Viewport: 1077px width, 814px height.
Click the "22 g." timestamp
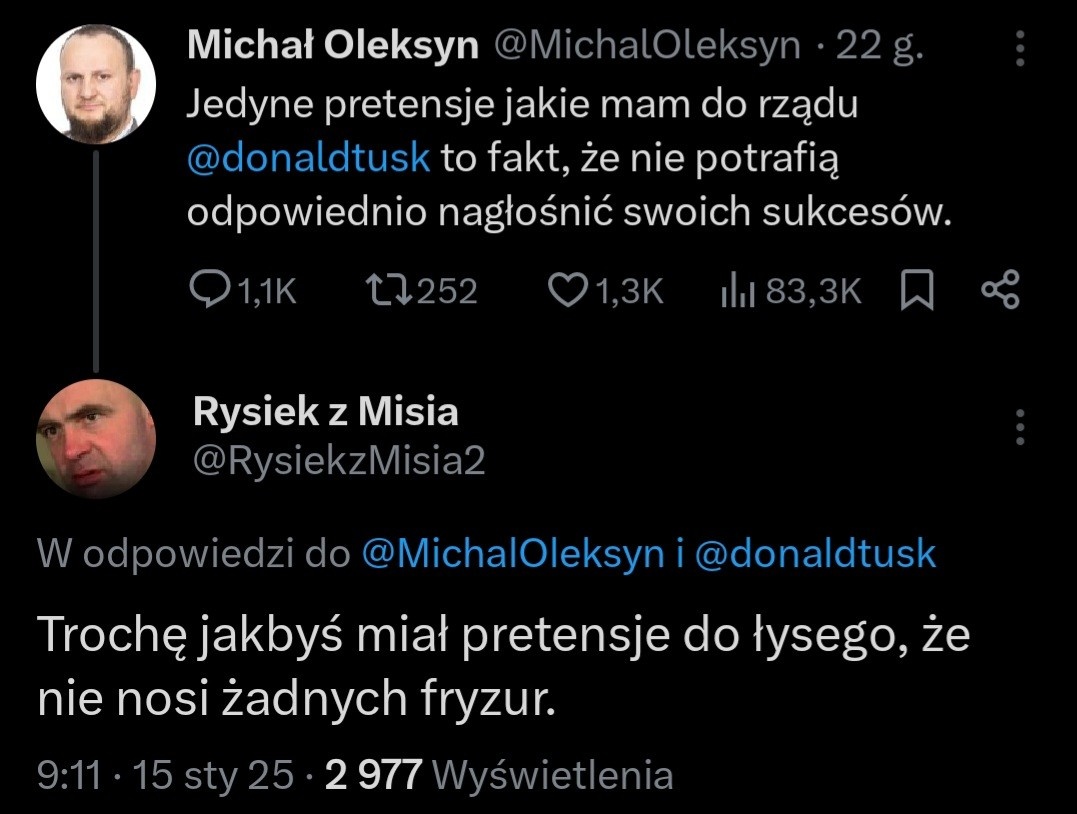point(878,46)
